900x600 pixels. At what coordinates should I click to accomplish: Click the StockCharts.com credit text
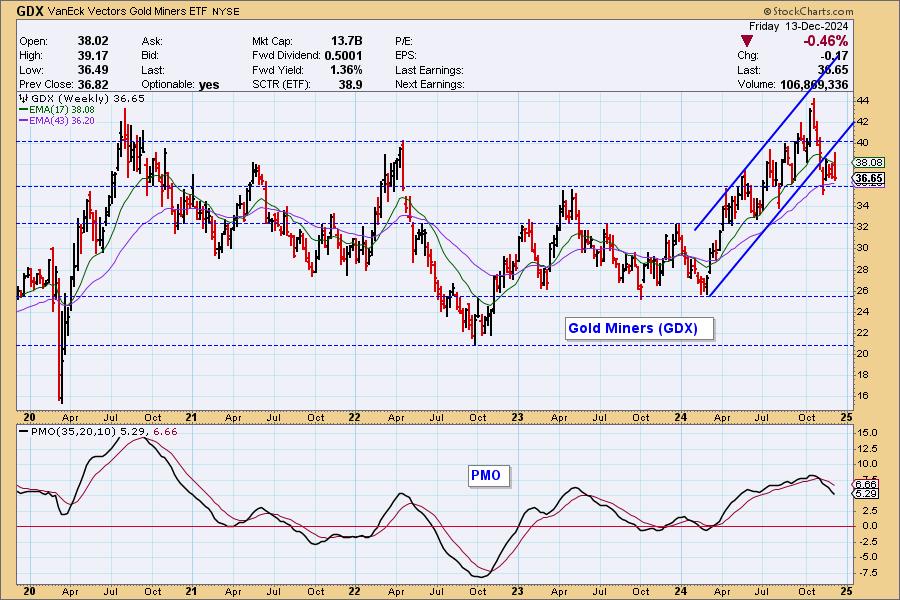tap(808, 11)
